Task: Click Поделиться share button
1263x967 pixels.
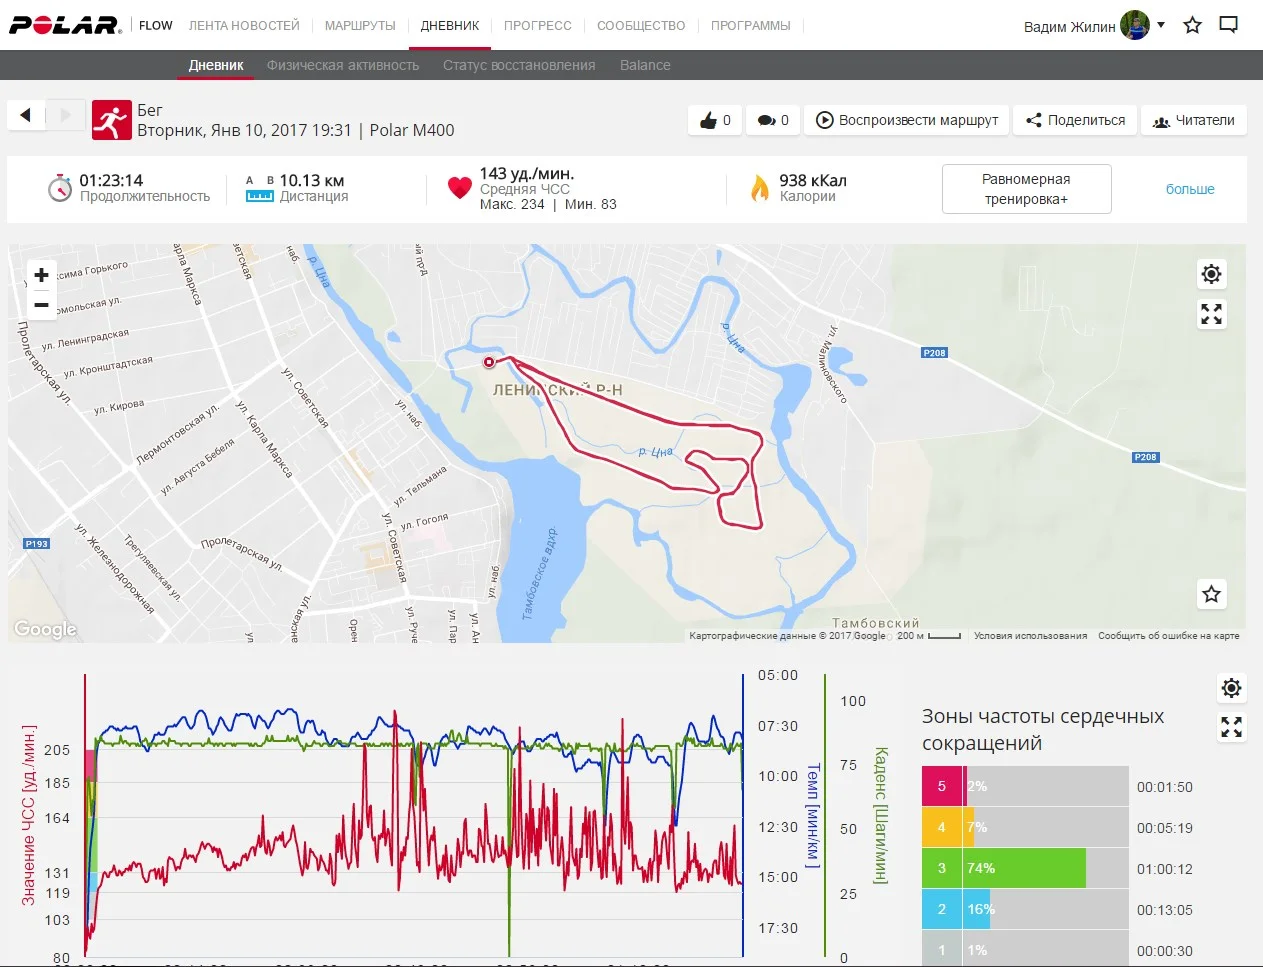Action: 1075,120
